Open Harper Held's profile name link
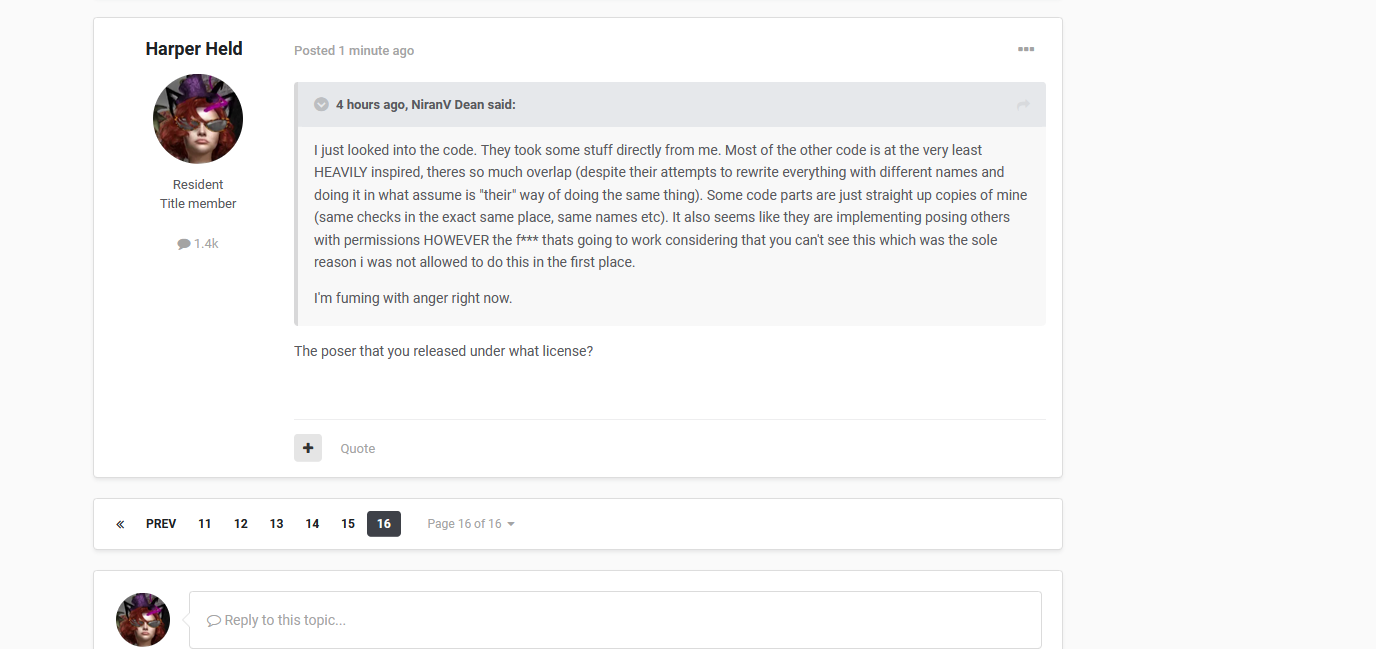The width and height of the screenshot is (1376, 649). pos(194,49)
